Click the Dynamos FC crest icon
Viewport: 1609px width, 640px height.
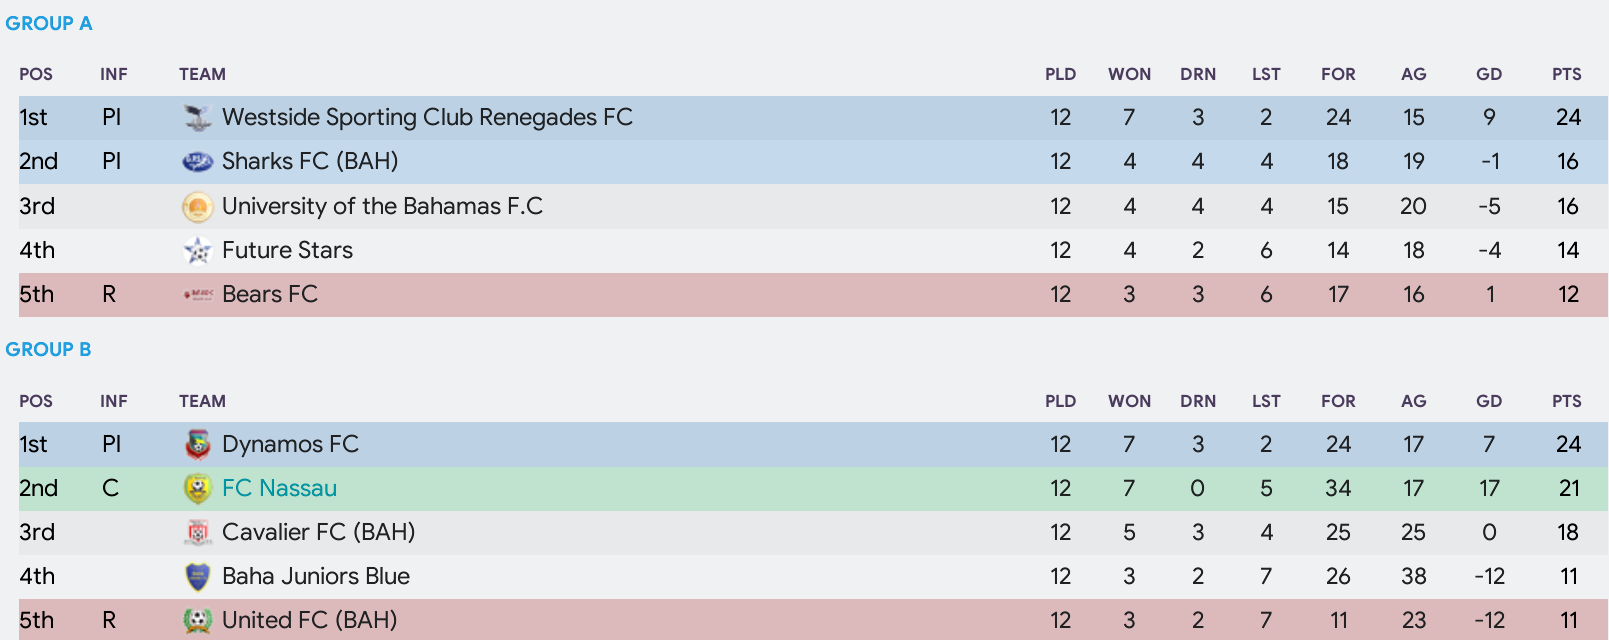[198, 444]
